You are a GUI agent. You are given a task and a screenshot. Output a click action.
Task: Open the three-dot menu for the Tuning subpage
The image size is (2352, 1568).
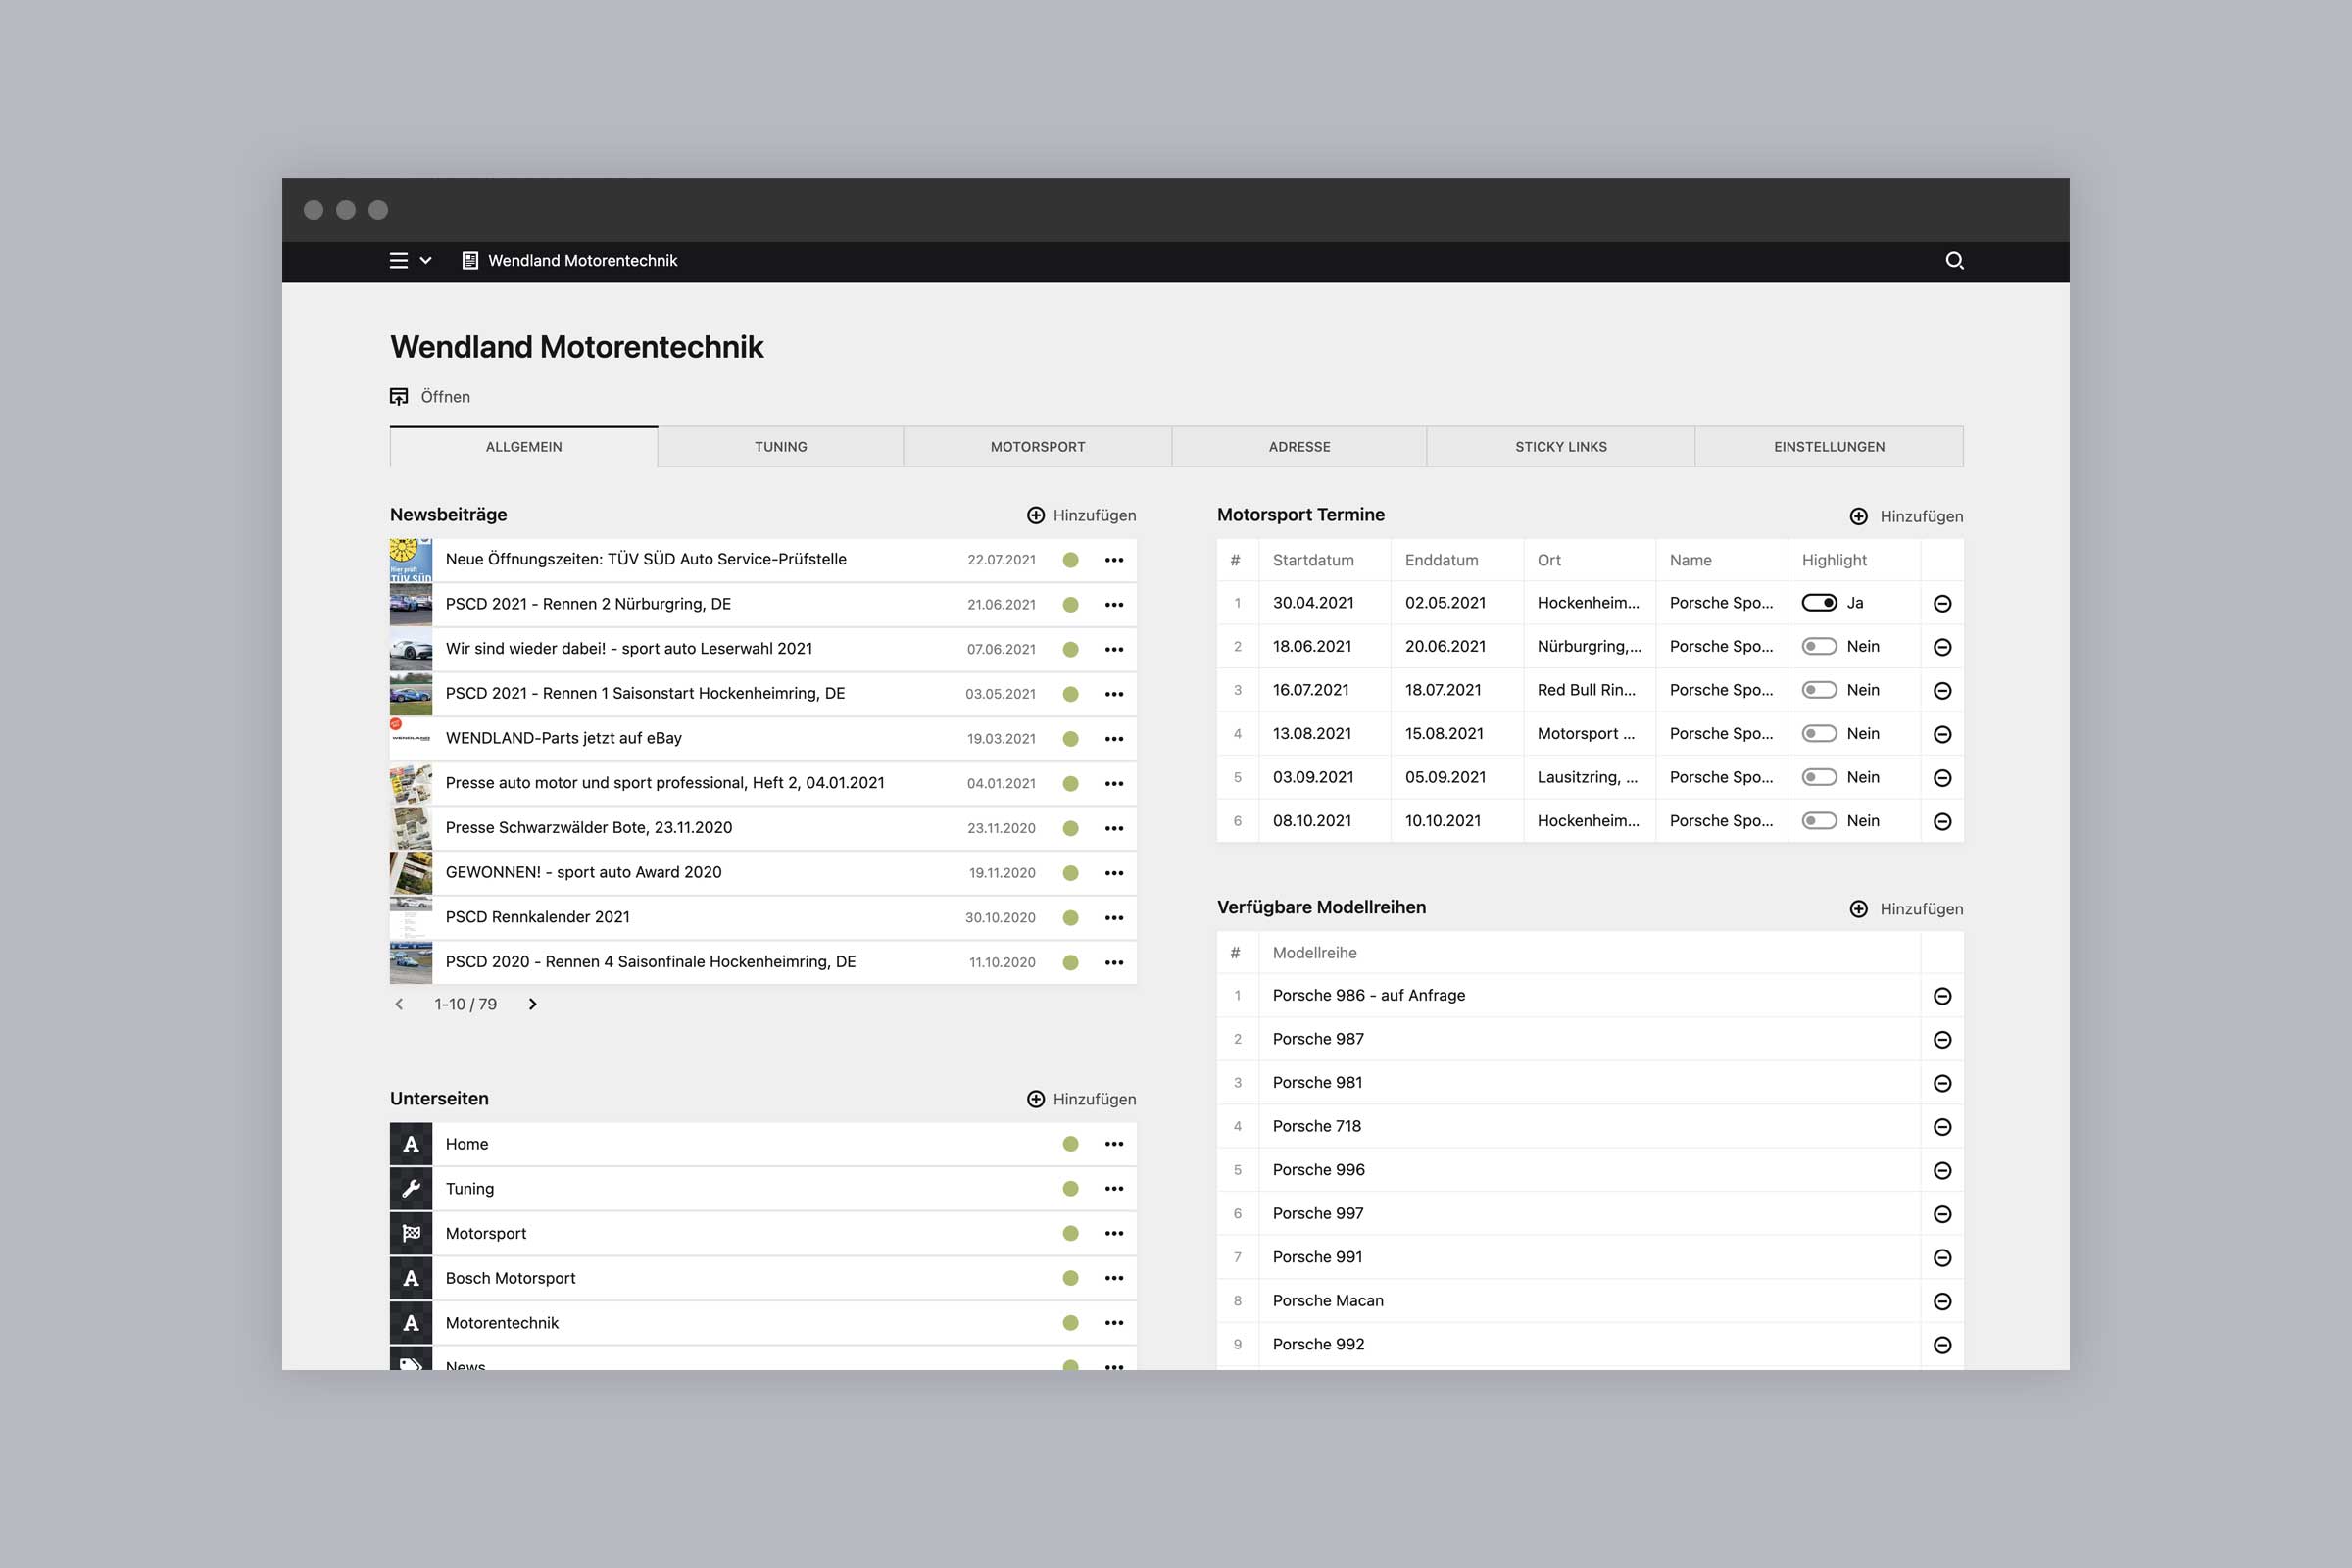click(1114, 1189)
